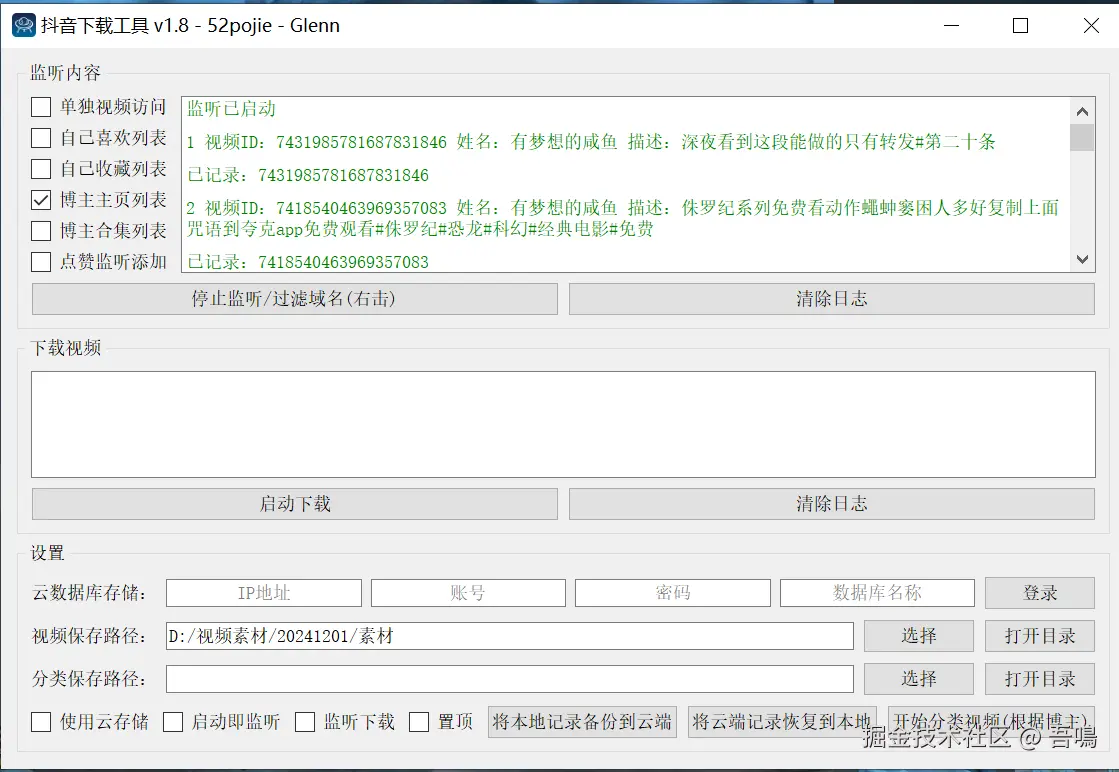Uncheck the 博主主页列表 checkbox

pyautogui.click(x=41, y=200)
